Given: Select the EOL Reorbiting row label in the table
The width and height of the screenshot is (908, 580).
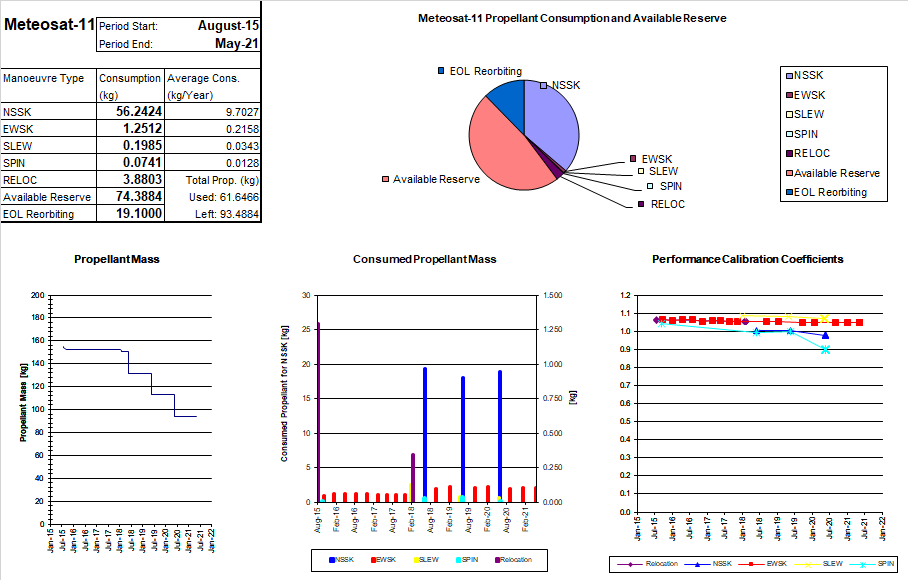Looking at the screenshot, I should 38,214.
